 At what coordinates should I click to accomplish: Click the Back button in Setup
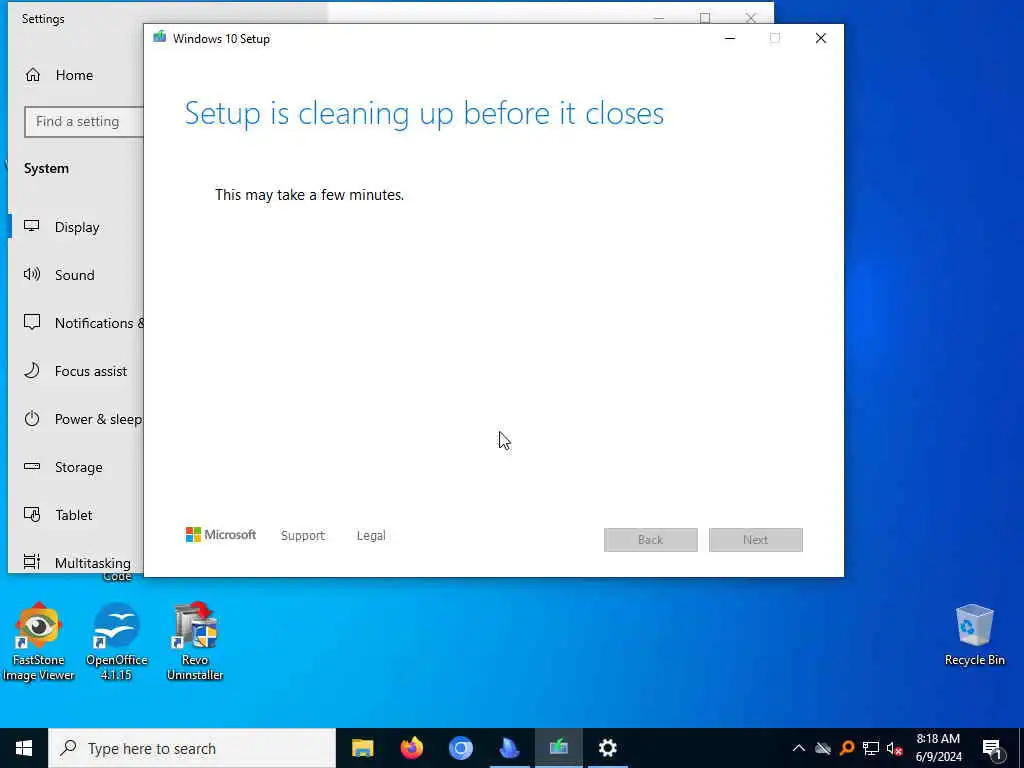point(650,540)
